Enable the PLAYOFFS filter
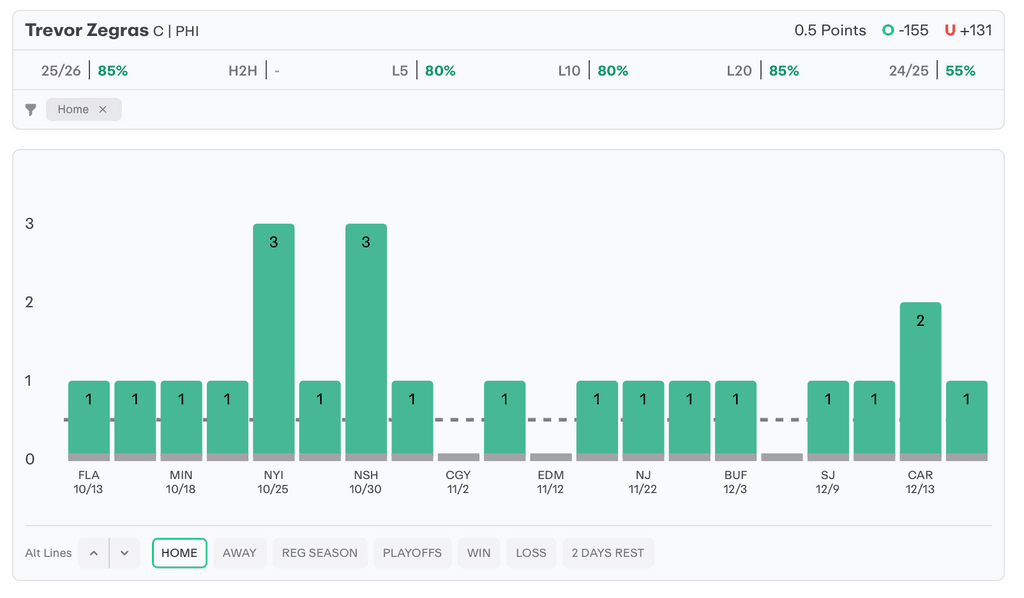This screenshot has height=598, width=1024. click(412, 553)
